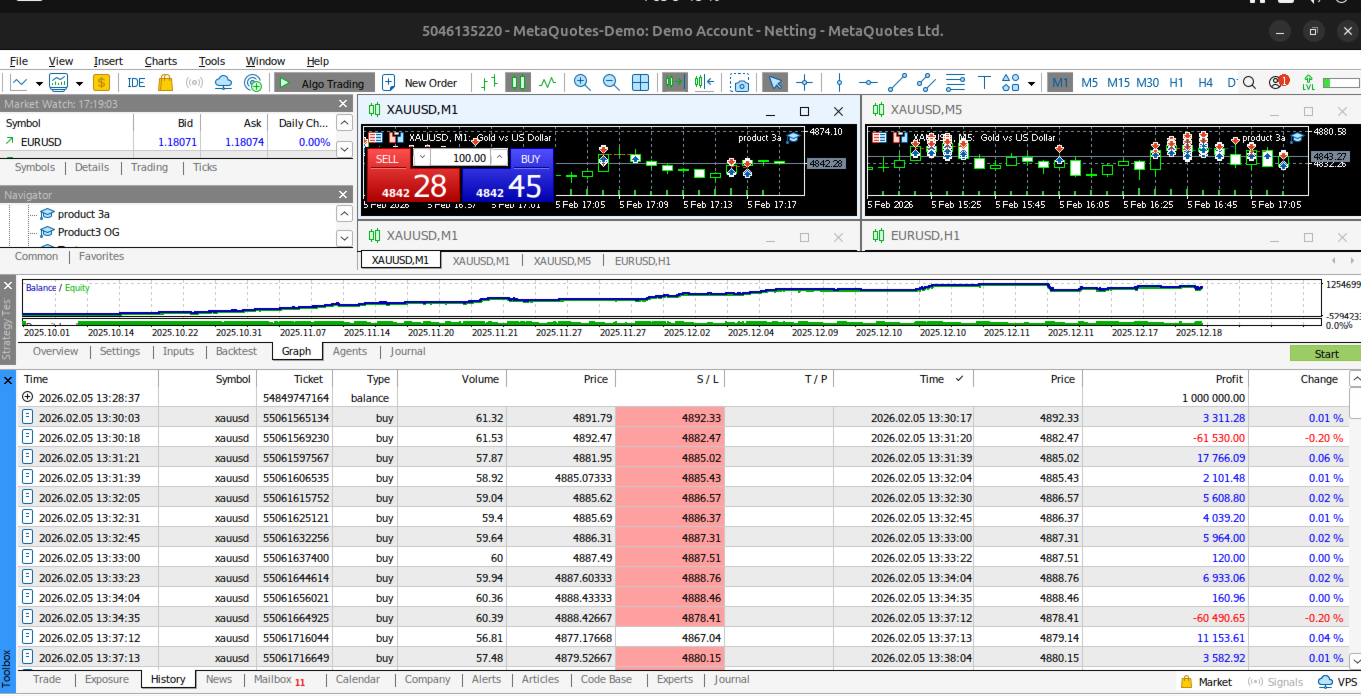
Task: Switch to the Backtest tab
Action: (x=236, y=351)
